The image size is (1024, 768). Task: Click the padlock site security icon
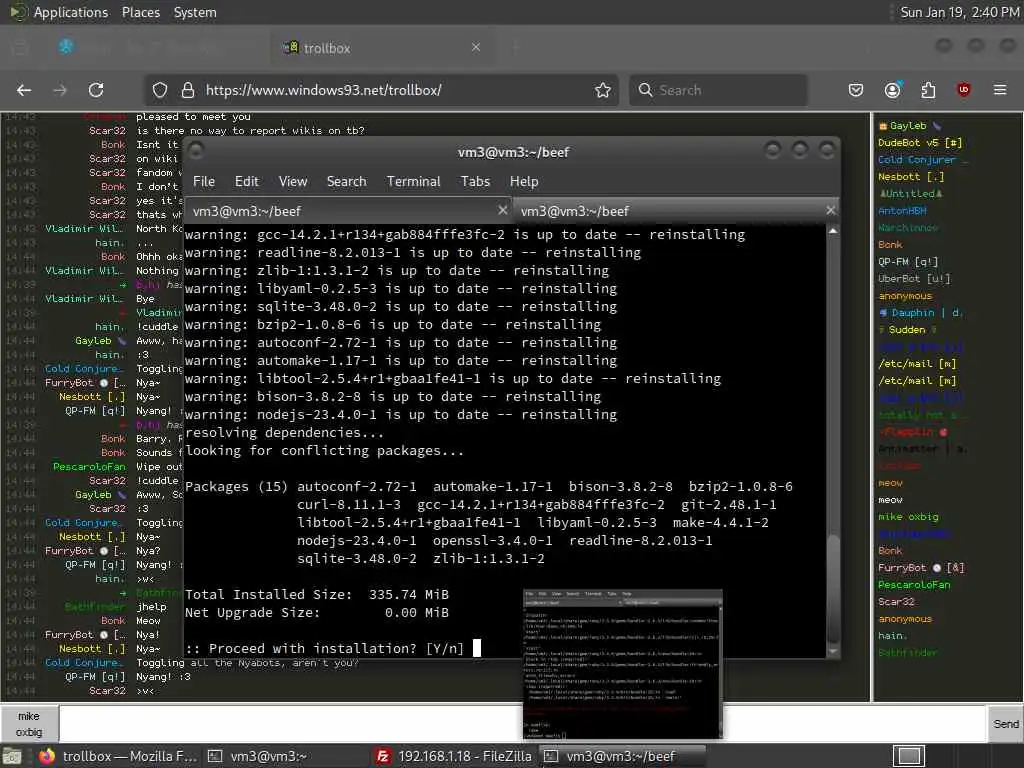(x=188, y=90)
